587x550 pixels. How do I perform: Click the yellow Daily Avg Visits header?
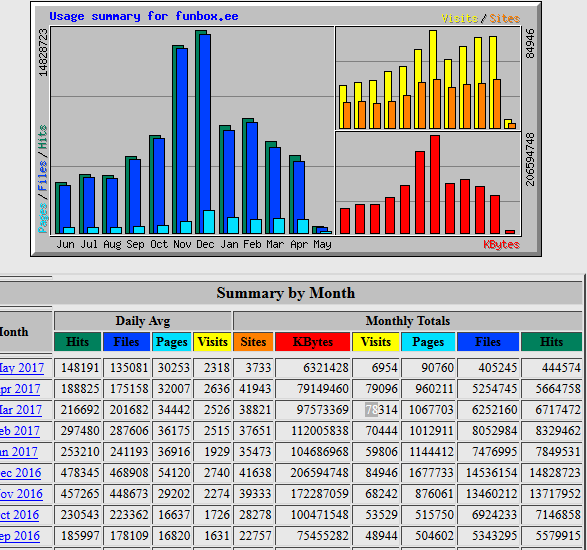212,342
